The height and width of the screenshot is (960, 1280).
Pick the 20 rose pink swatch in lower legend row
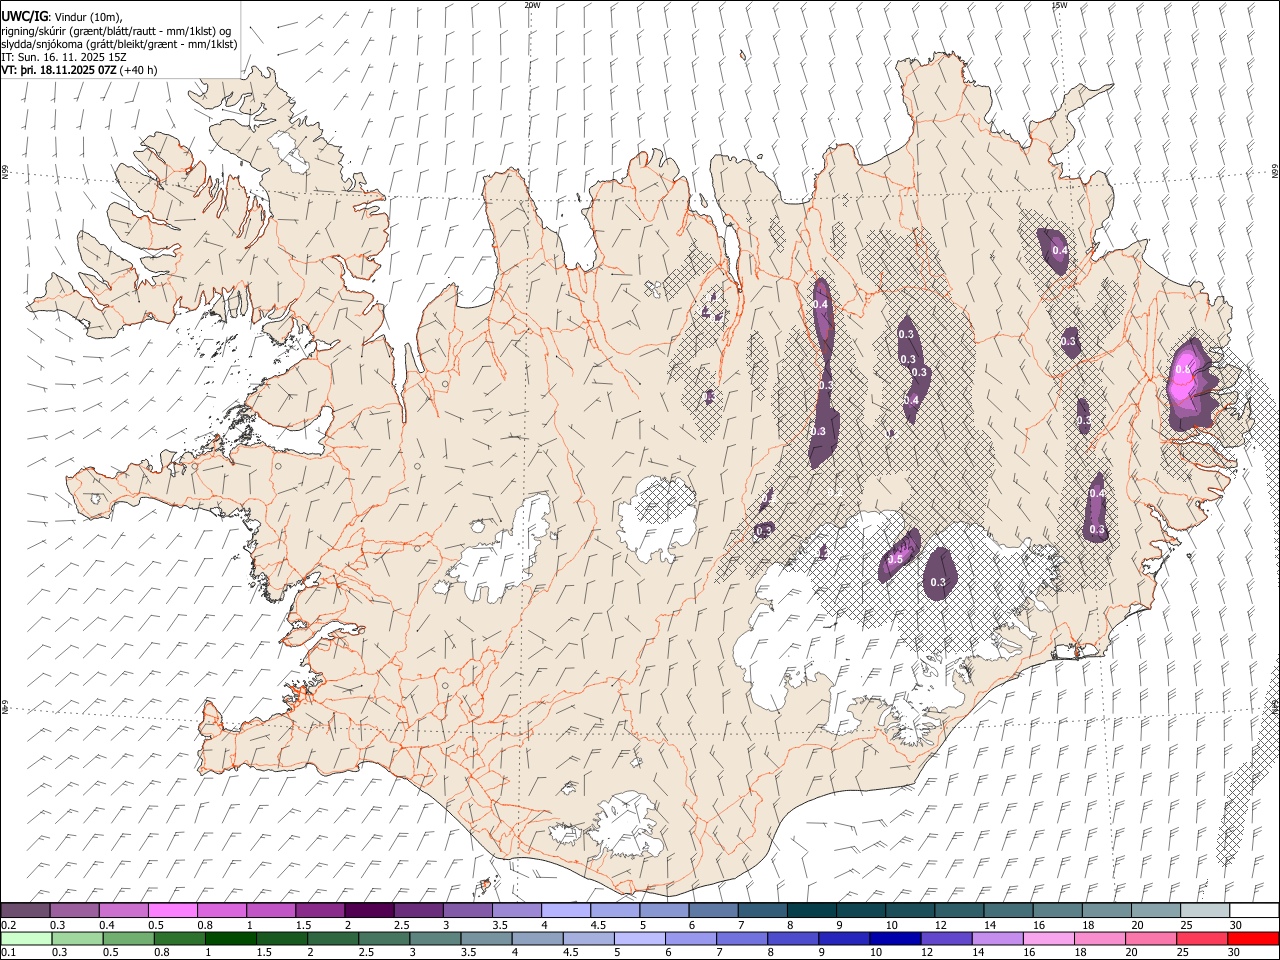click(x=1150, y=939)
